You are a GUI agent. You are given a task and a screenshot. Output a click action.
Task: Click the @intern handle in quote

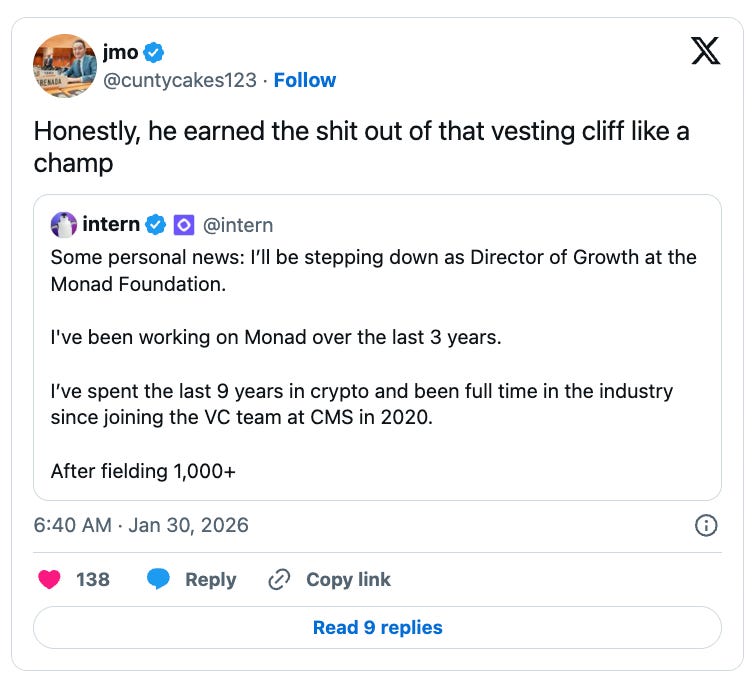tap(238, 224)
